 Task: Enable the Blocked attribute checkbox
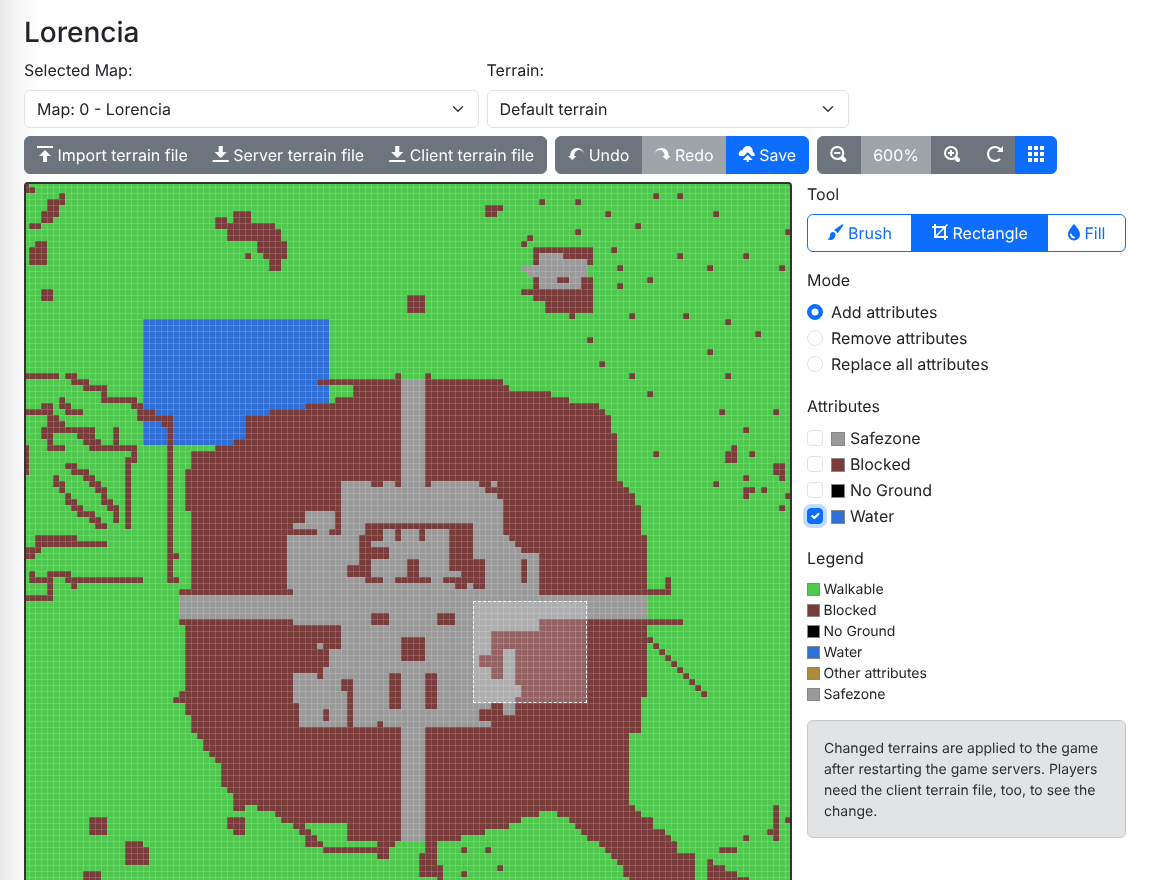815,464
